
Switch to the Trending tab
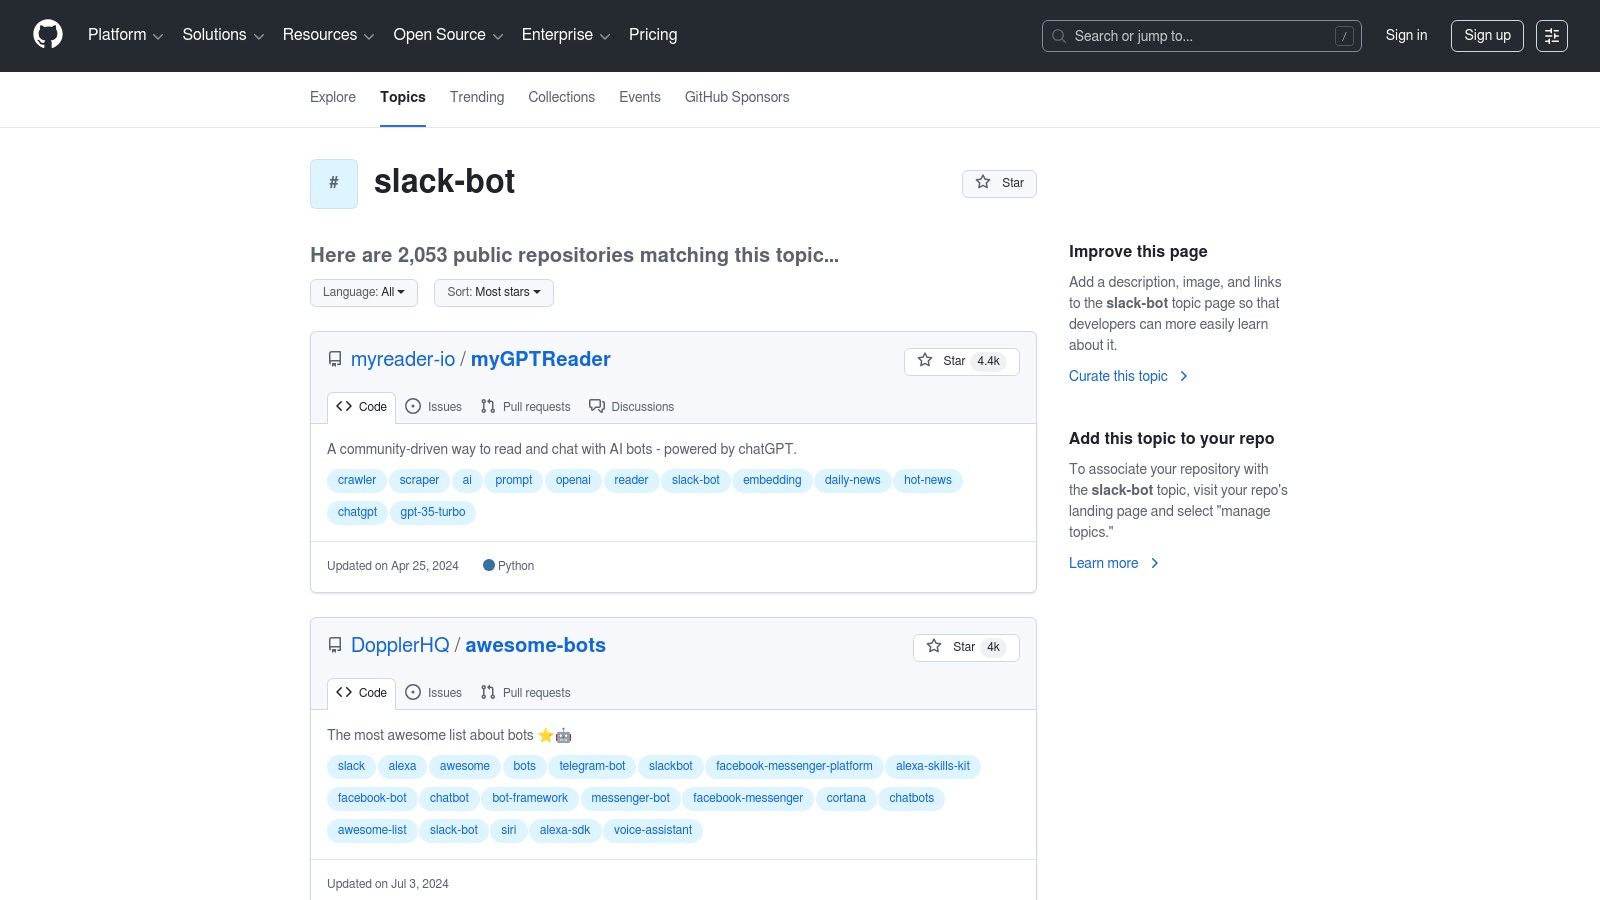tap(477, 97)
